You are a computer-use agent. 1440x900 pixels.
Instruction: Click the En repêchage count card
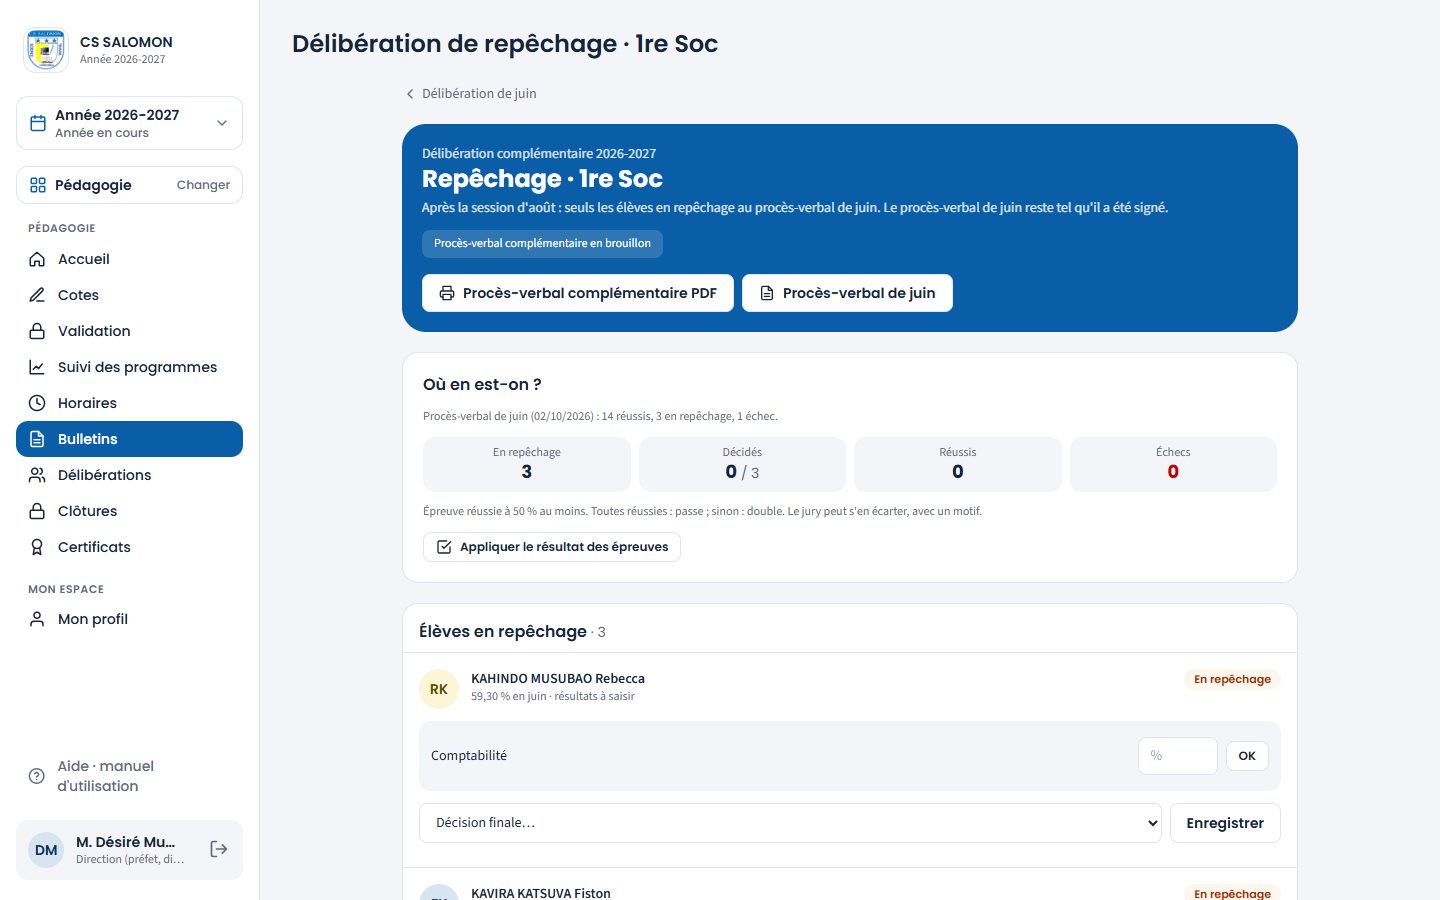[527, 464]
